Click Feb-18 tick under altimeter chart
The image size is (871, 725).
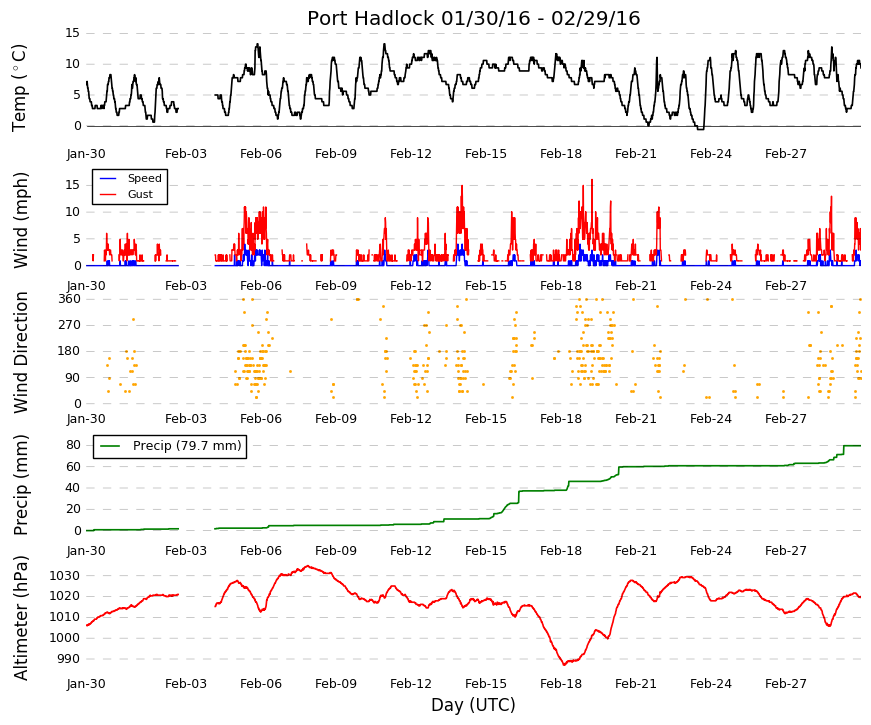[560, 684]
